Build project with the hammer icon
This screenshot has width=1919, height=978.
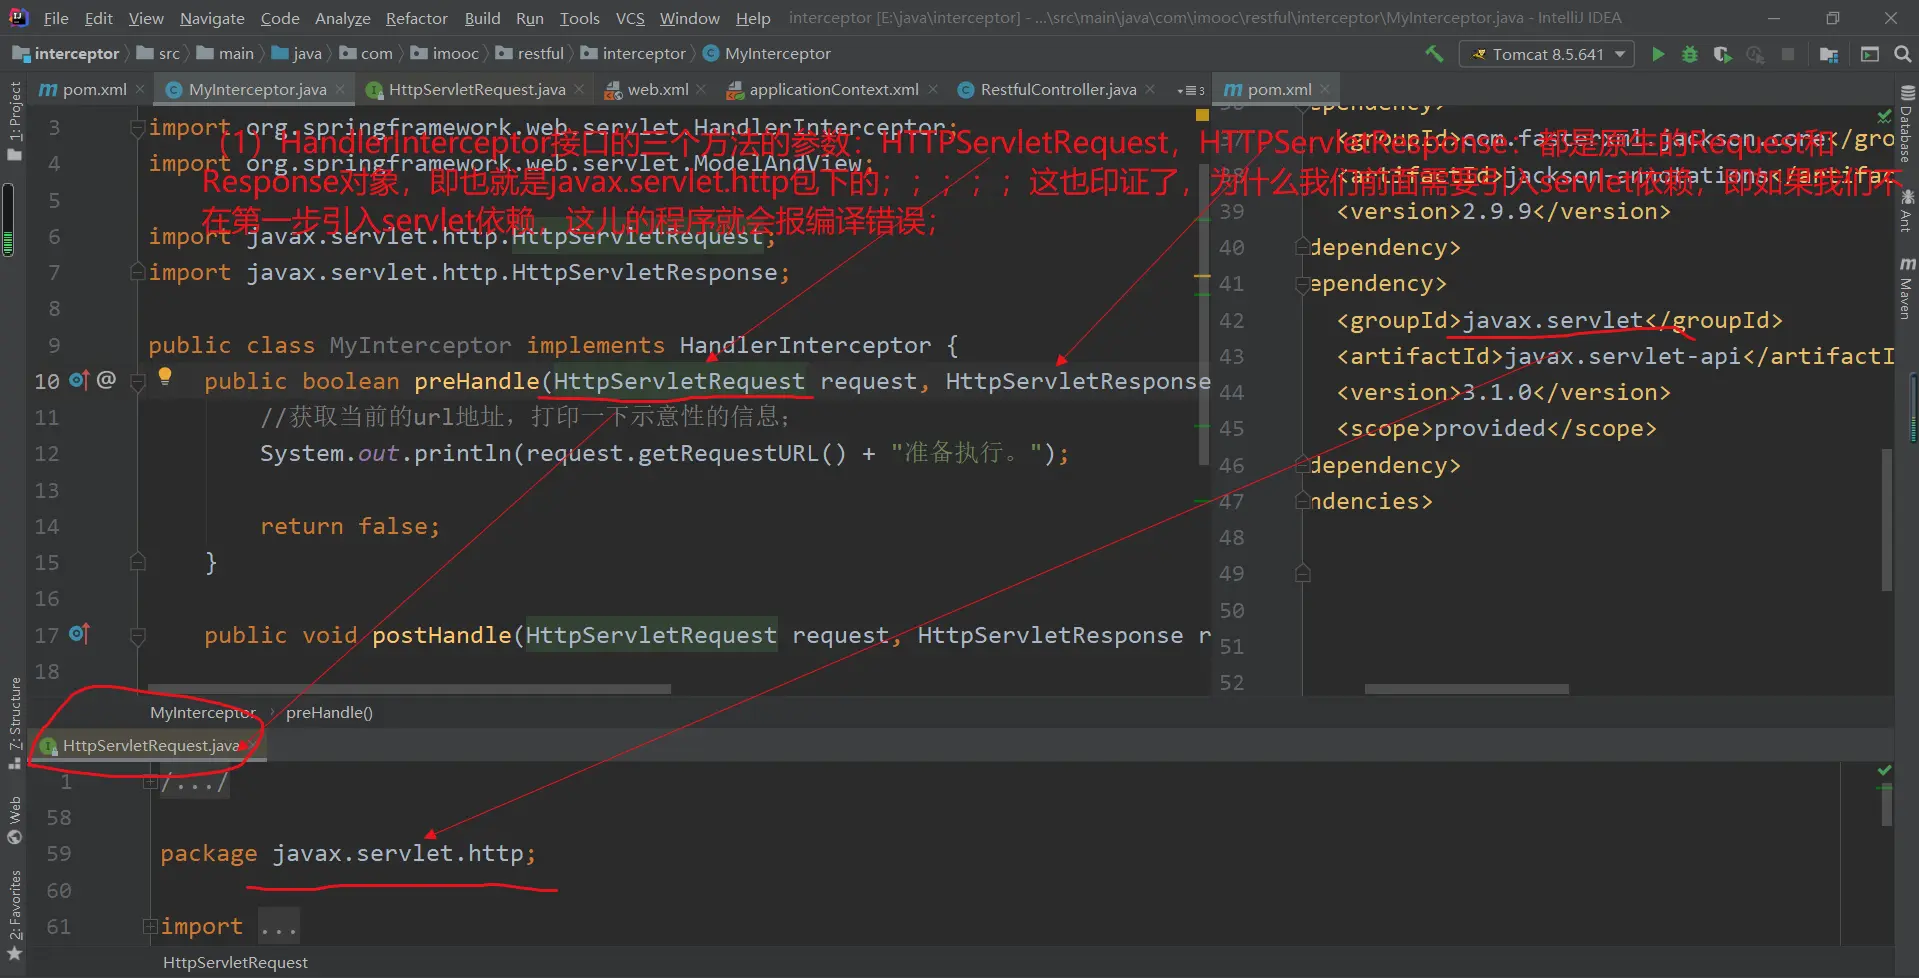click(x=1434, y=54)
